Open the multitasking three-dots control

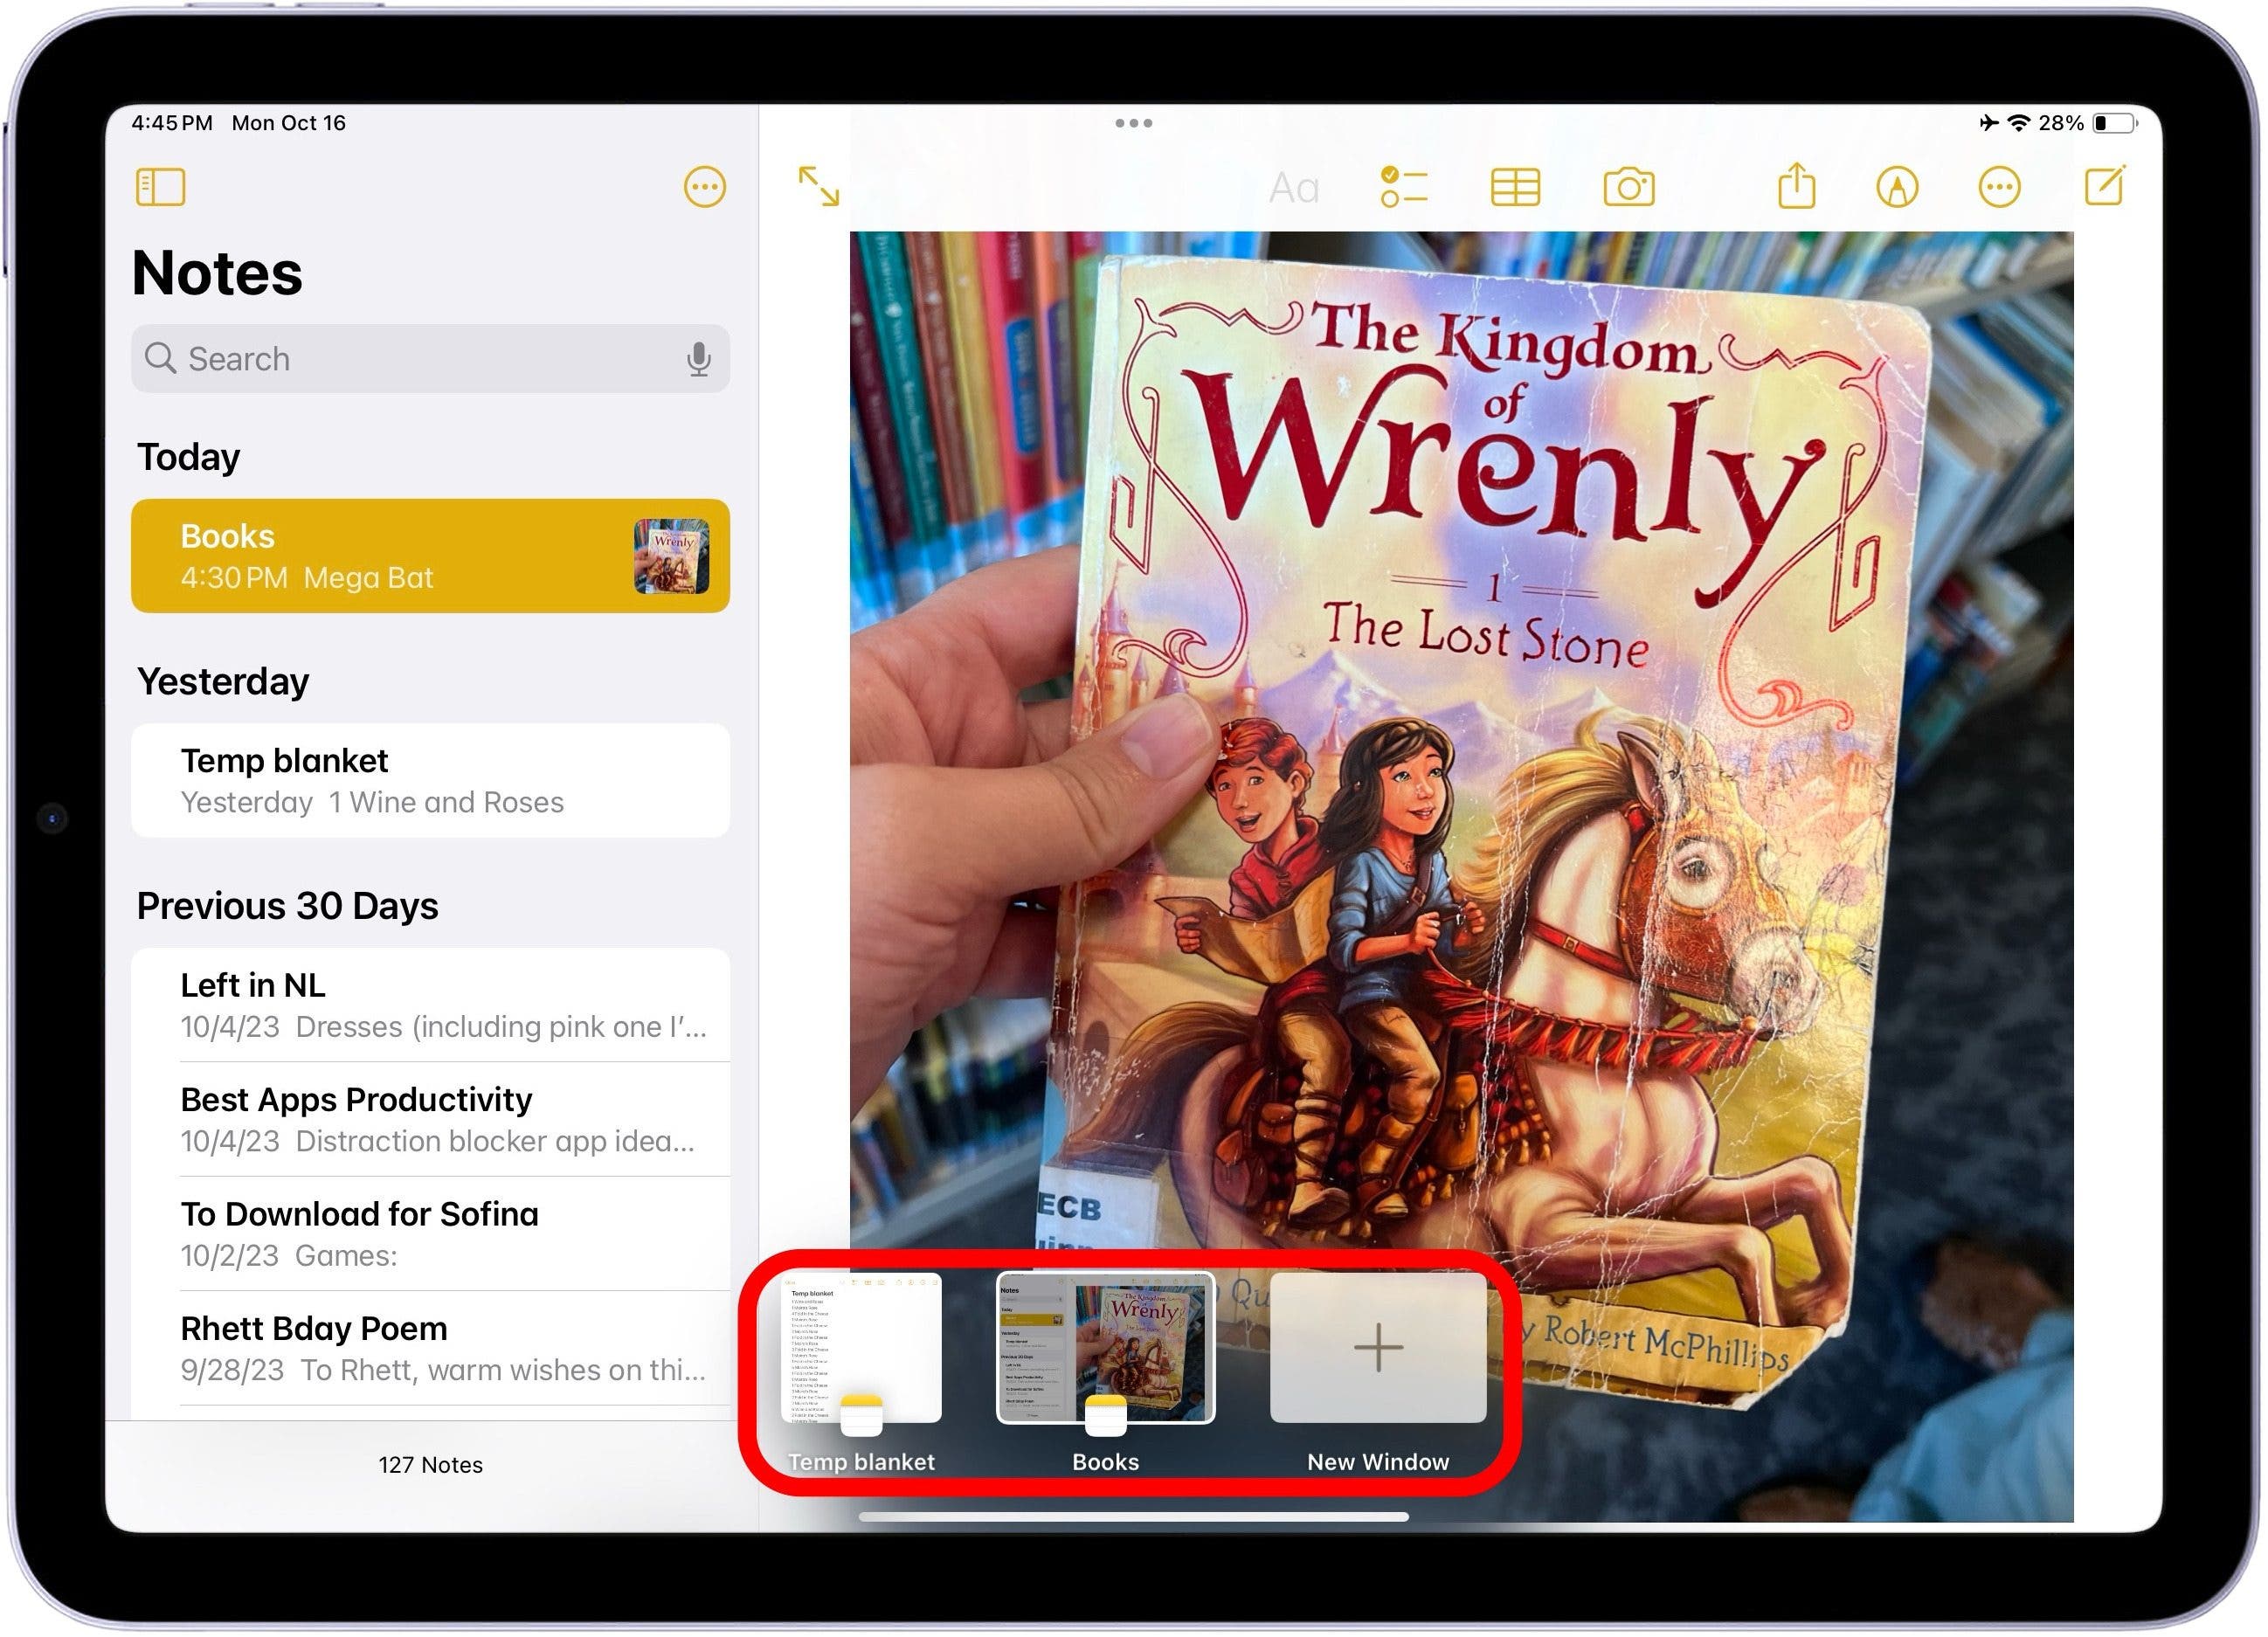point(1133,123)
